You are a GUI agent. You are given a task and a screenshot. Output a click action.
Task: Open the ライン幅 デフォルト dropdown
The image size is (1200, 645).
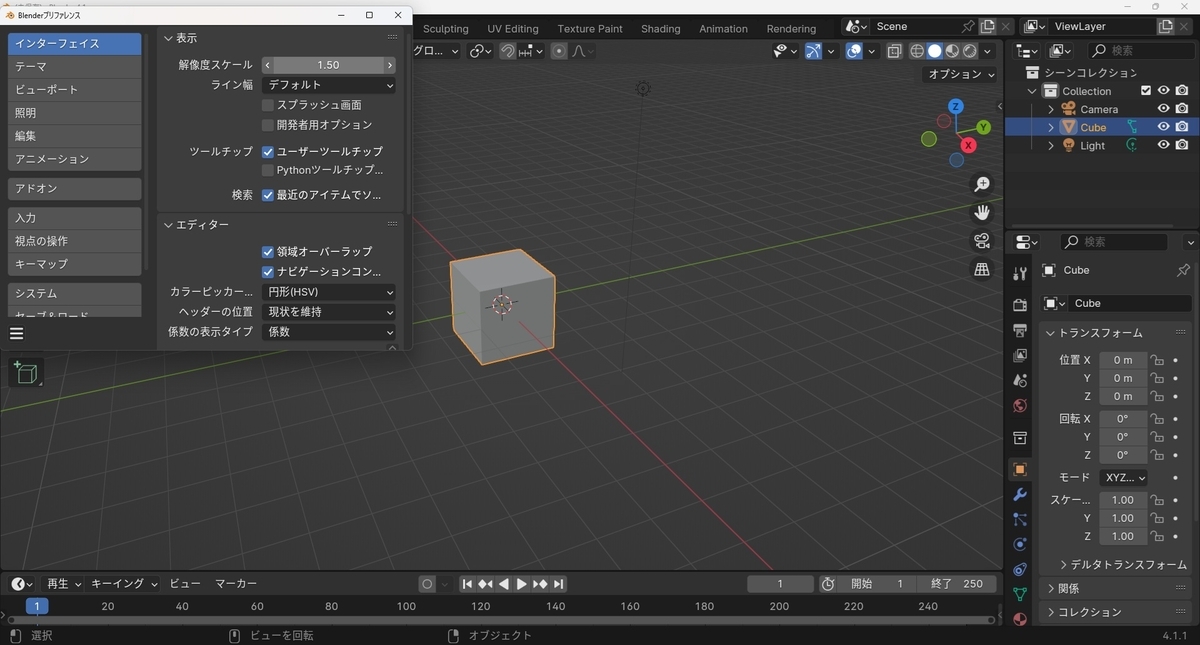point(329,85)
